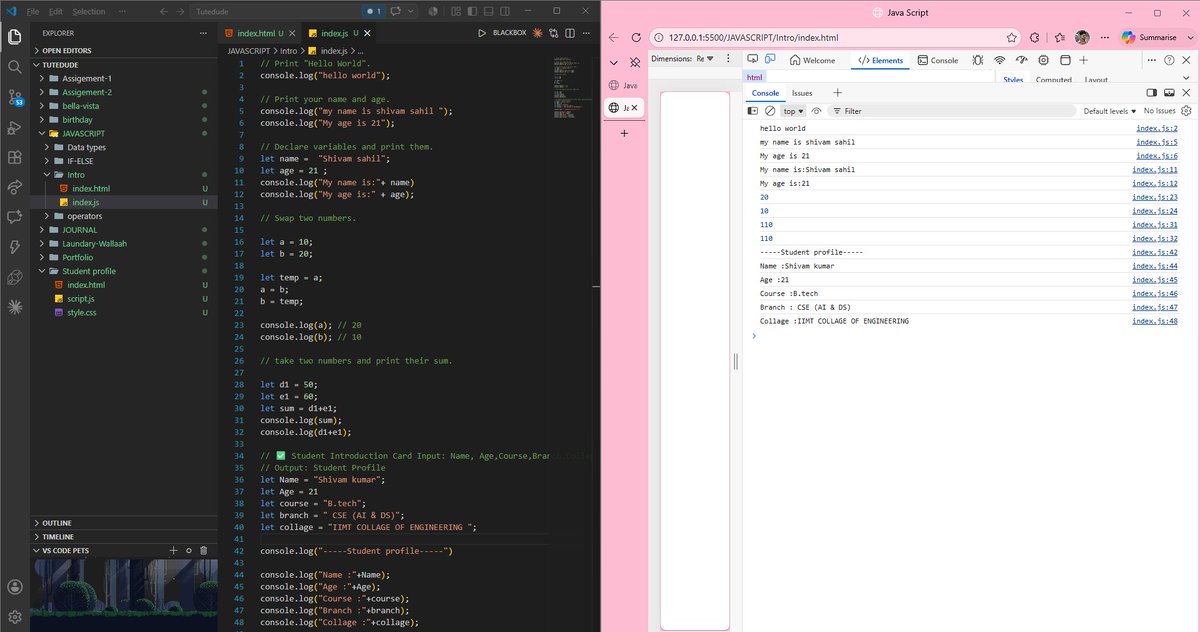This screenshot has width=1200, height=632.
Task: Open DevTools Network tool icon
Action: (999, 60)
